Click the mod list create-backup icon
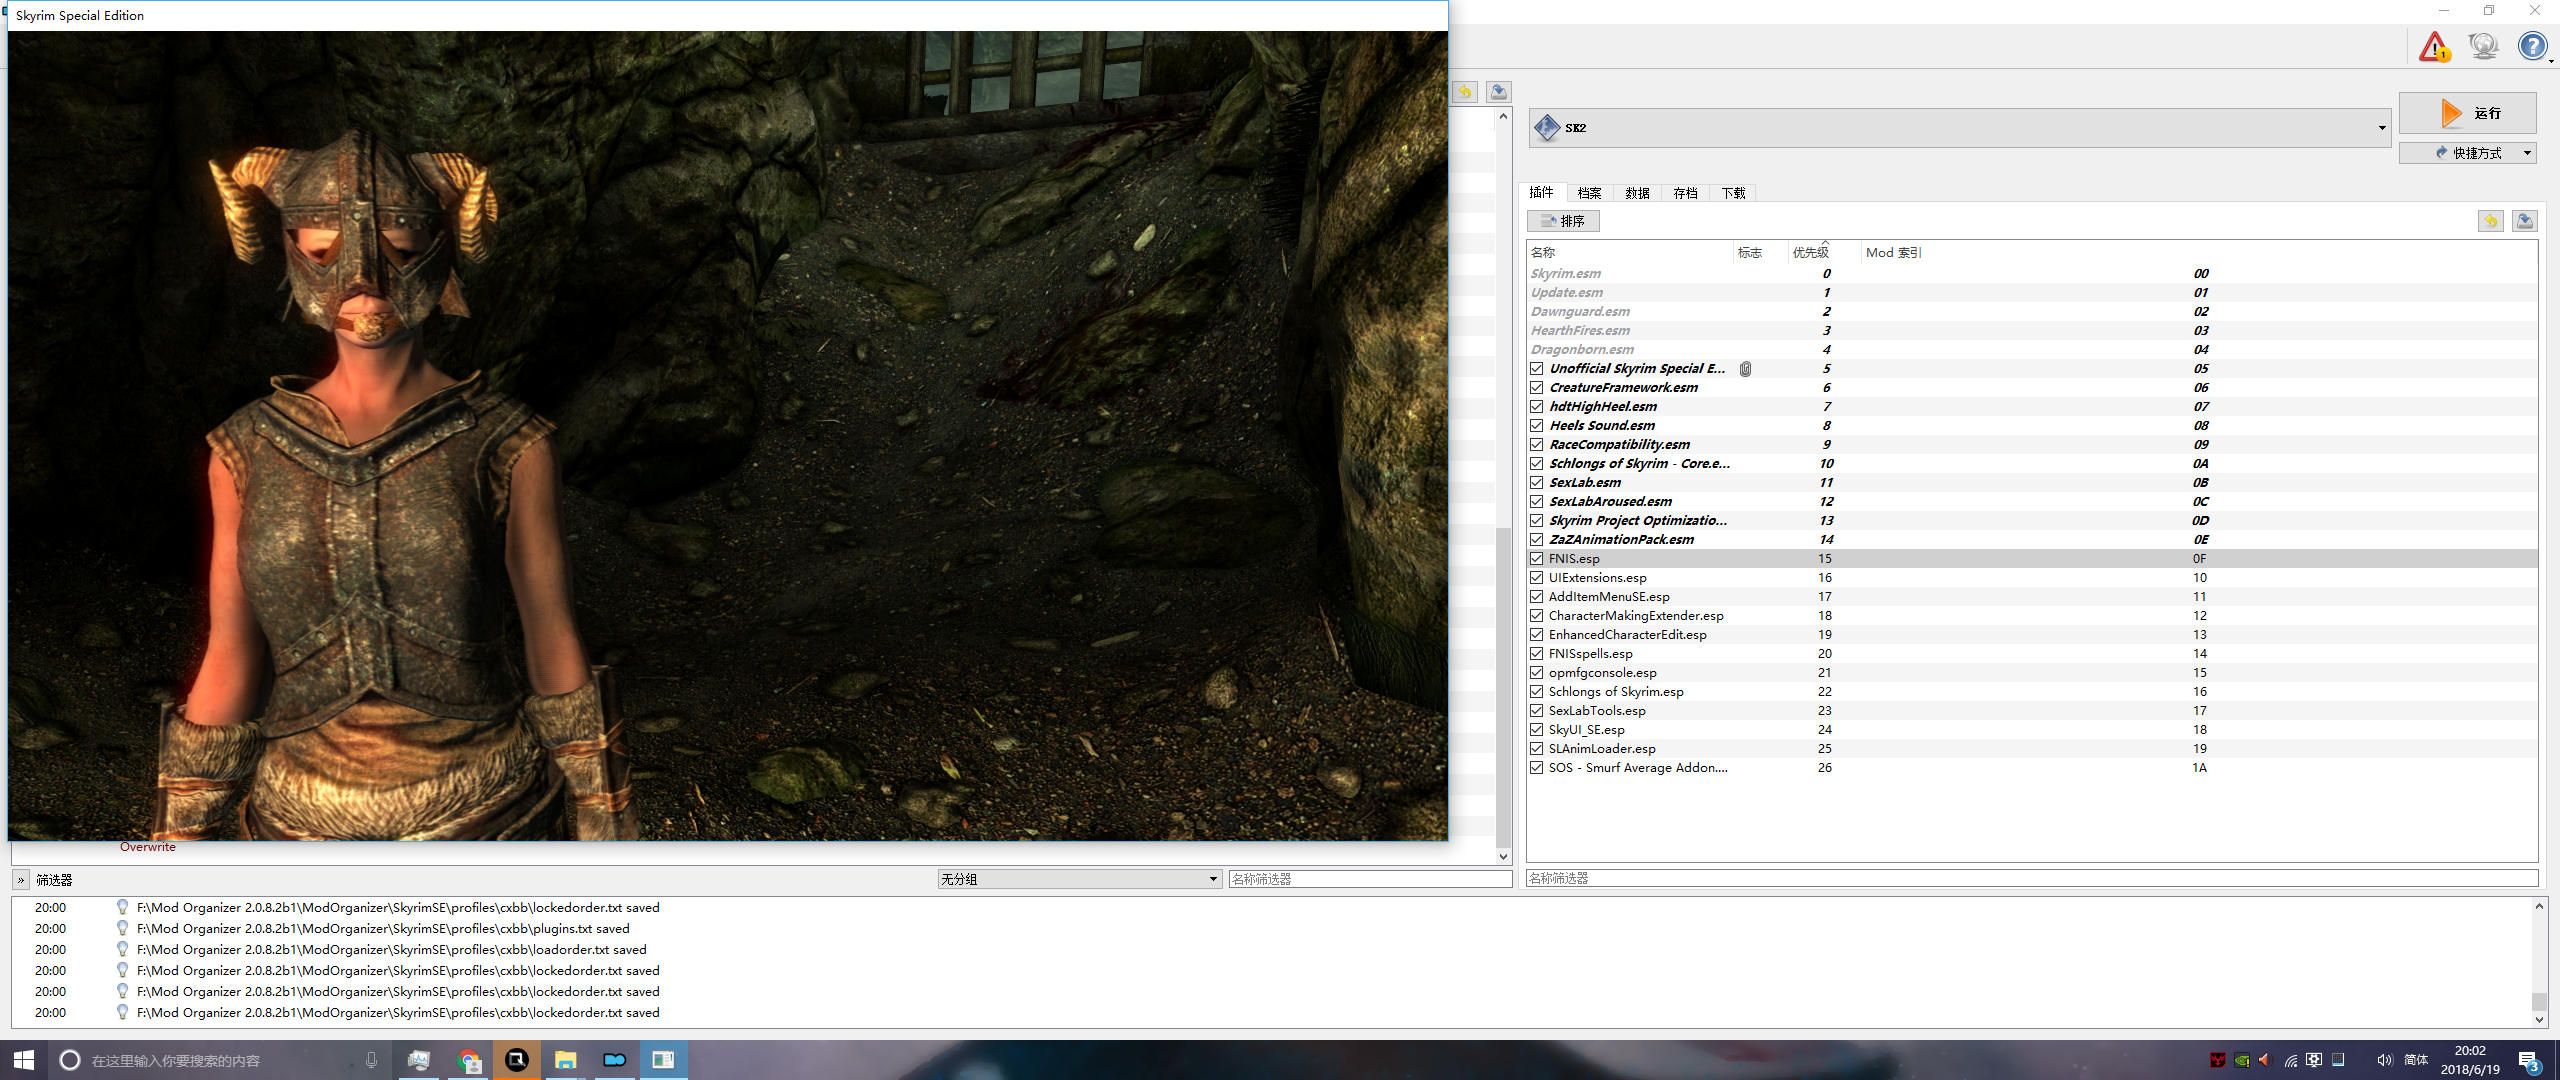Image resolution: width=2560 pixels, height=1080 pixels. coord(1498,92)
